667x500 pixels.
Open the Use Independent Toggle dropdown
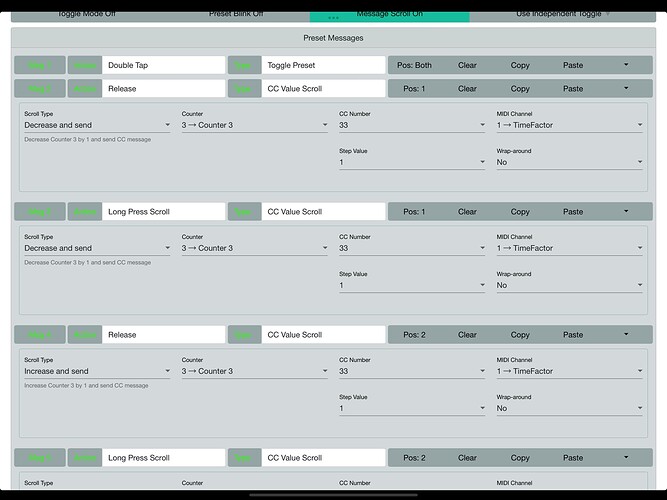tap(562, 15)
